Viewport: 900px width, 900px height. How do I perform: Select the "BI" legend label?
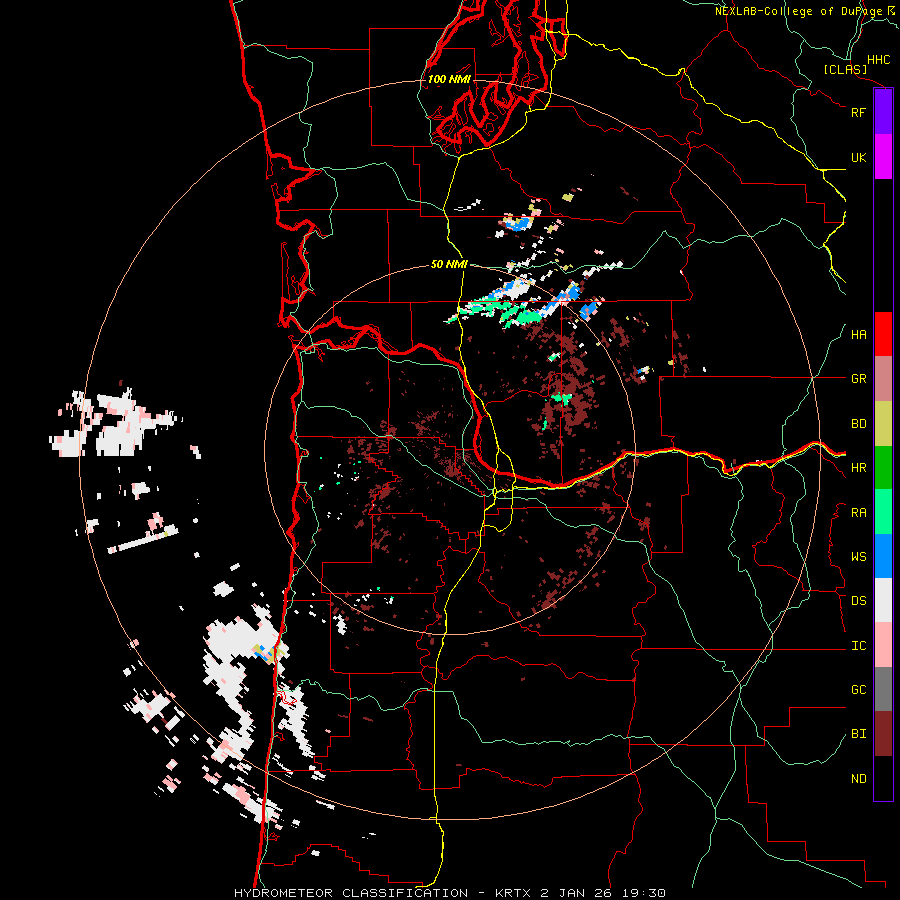[858, 734]
